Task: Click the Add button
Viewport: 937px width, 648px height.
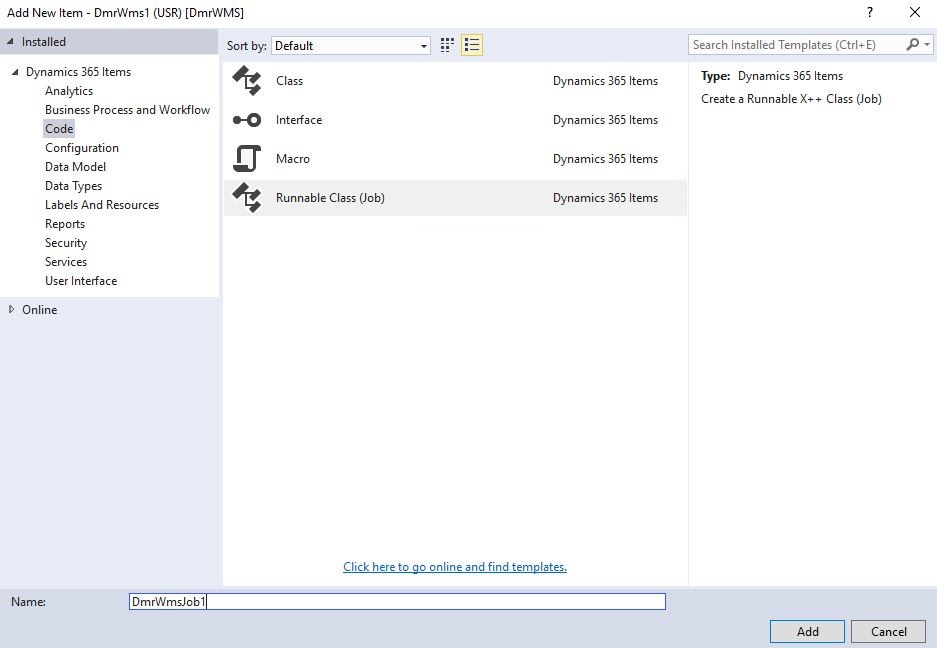Action: tap(807, 631)
